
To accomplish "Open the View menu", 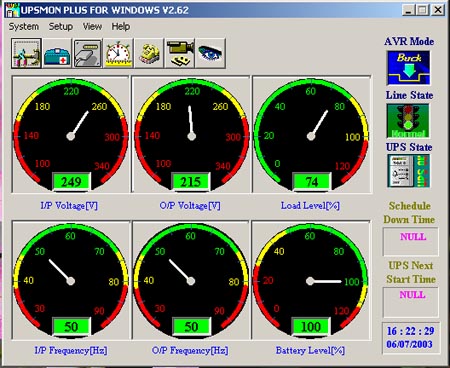I will [92, 26].
